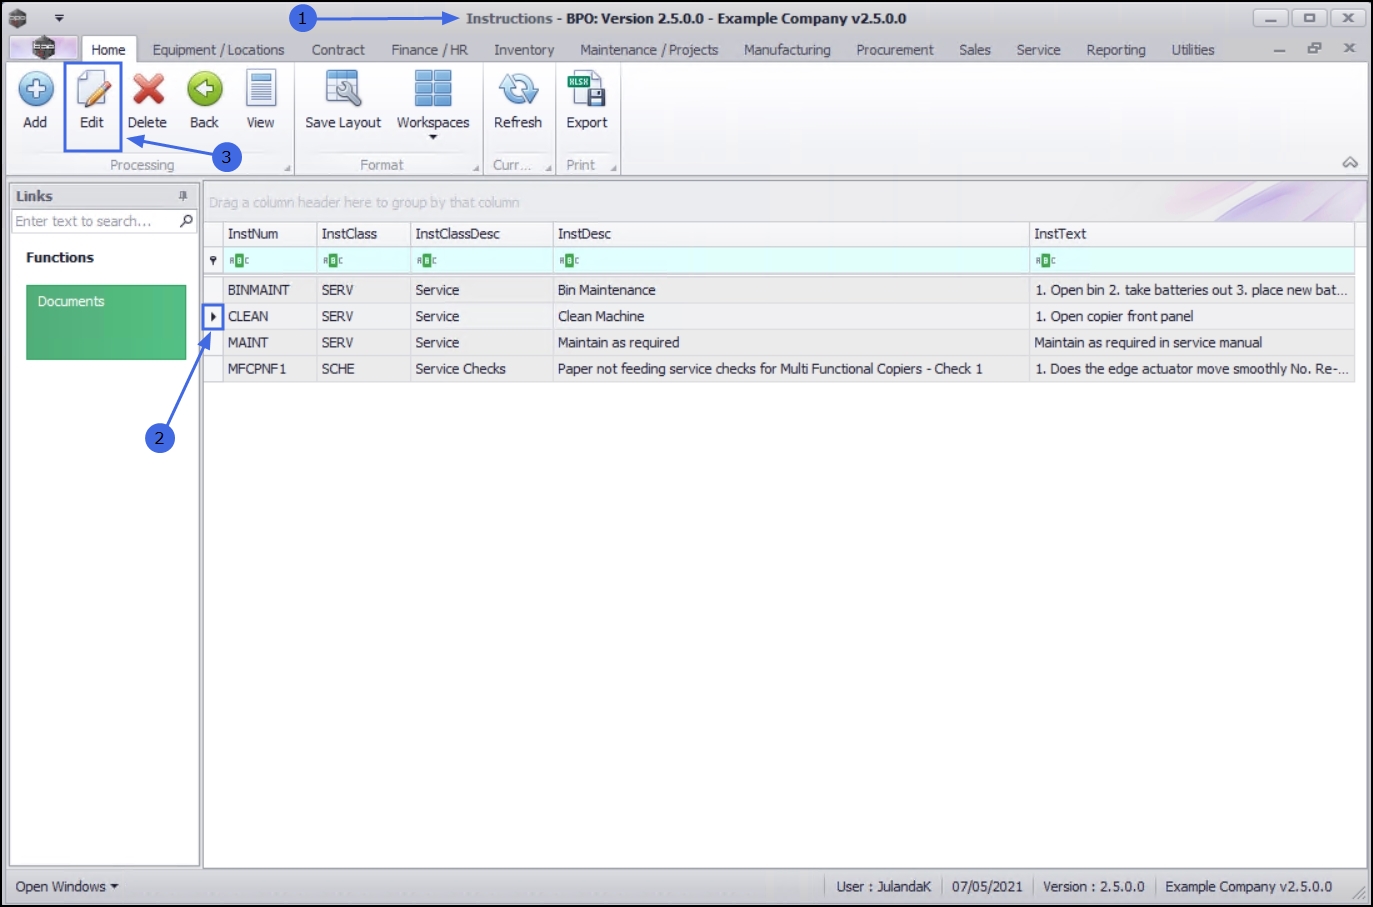Click the Add instruction icon
Viewport: 1373px width, 907px height.
[x=35, y=90]
